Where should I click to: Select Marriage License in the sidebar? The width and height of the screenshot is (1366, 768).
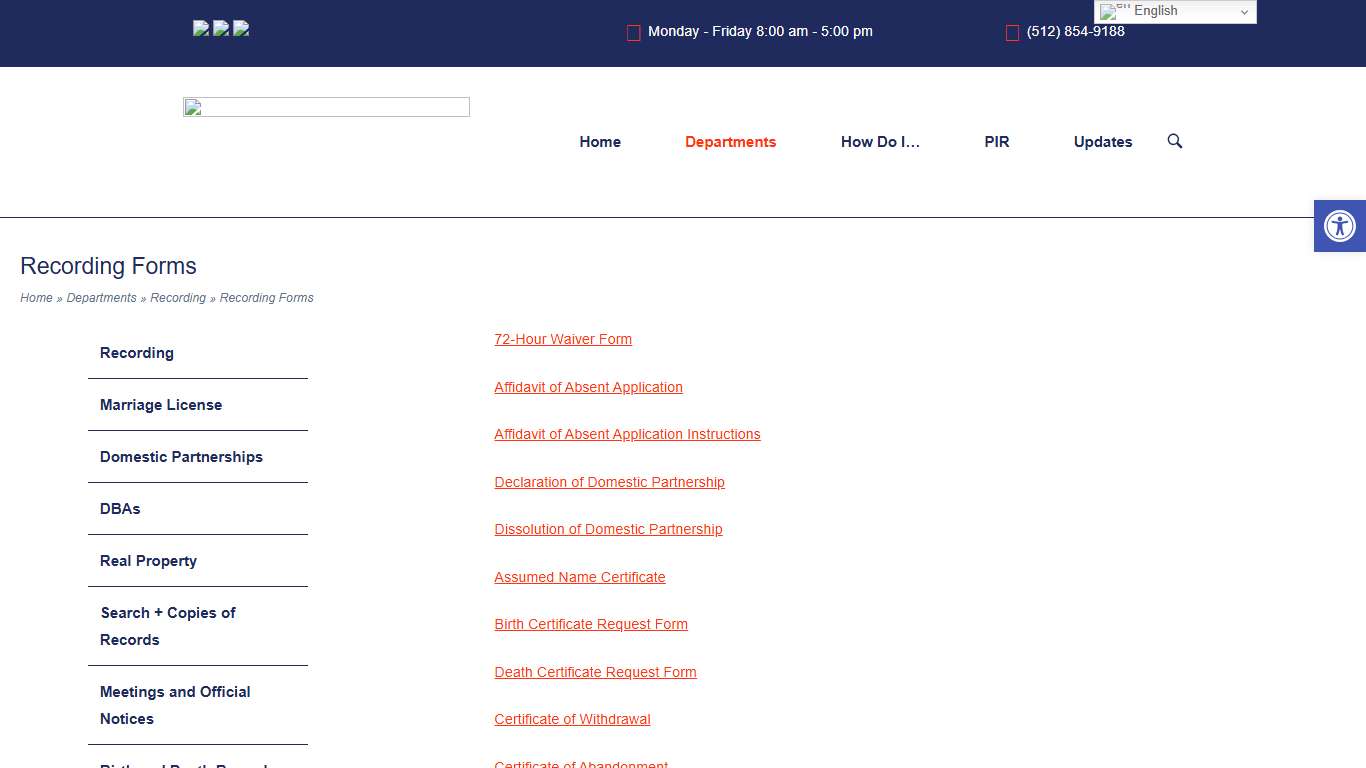[161, 405]
